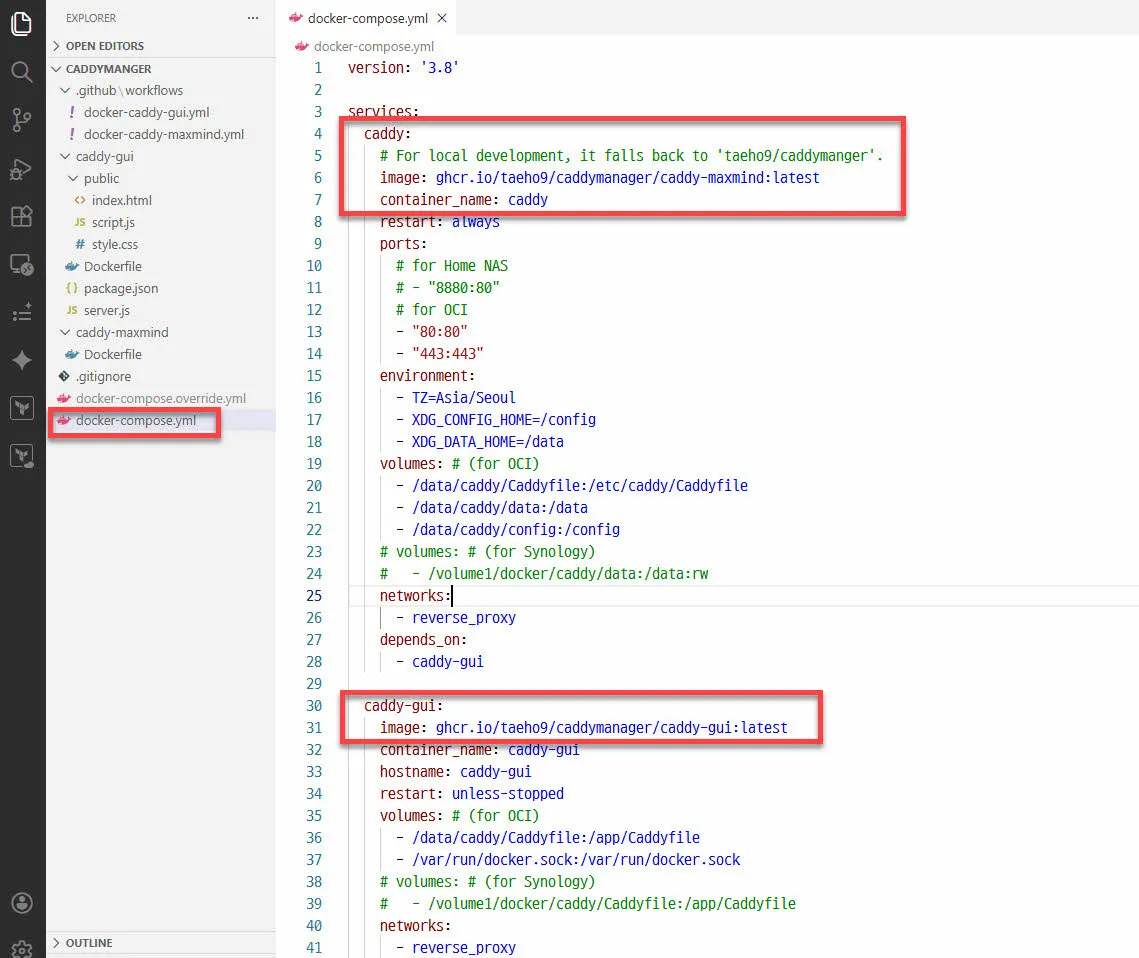Viewport: 1139px width, 958px height.
Task: Click line number 25 in gutter
Action: pos(314,596)
